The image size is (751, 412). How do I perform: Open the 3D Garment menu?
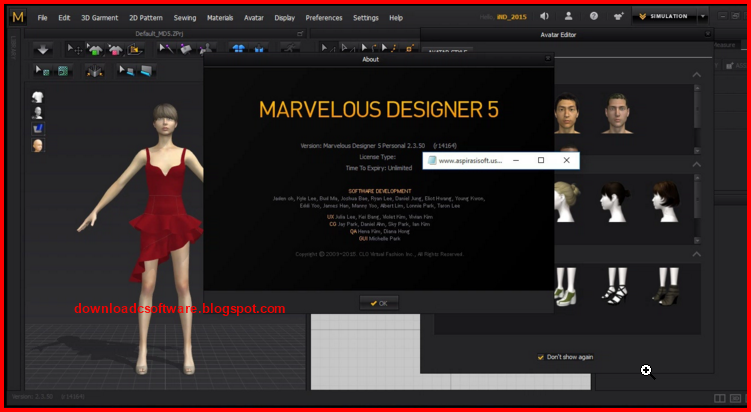coord(100,18)
